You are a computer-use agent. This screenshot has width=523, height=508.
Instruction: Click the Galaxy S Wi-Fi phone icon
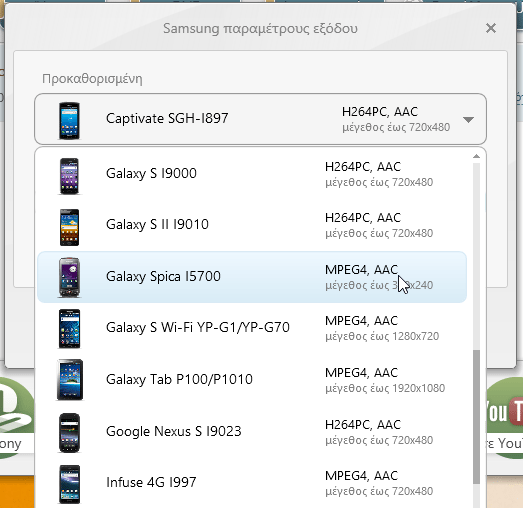pos(69,329)
